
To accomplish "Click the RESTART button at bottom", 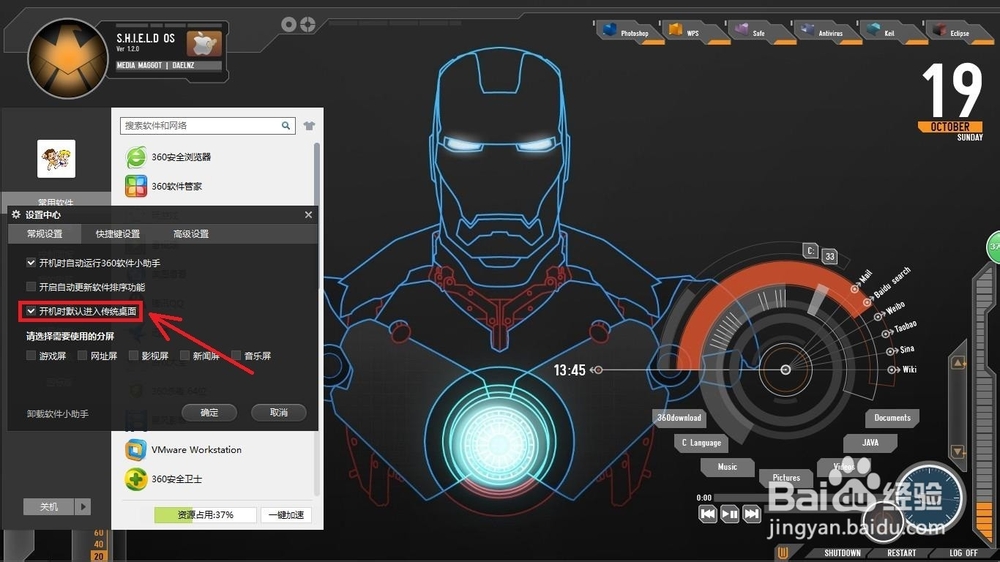I will click(901, 553).
